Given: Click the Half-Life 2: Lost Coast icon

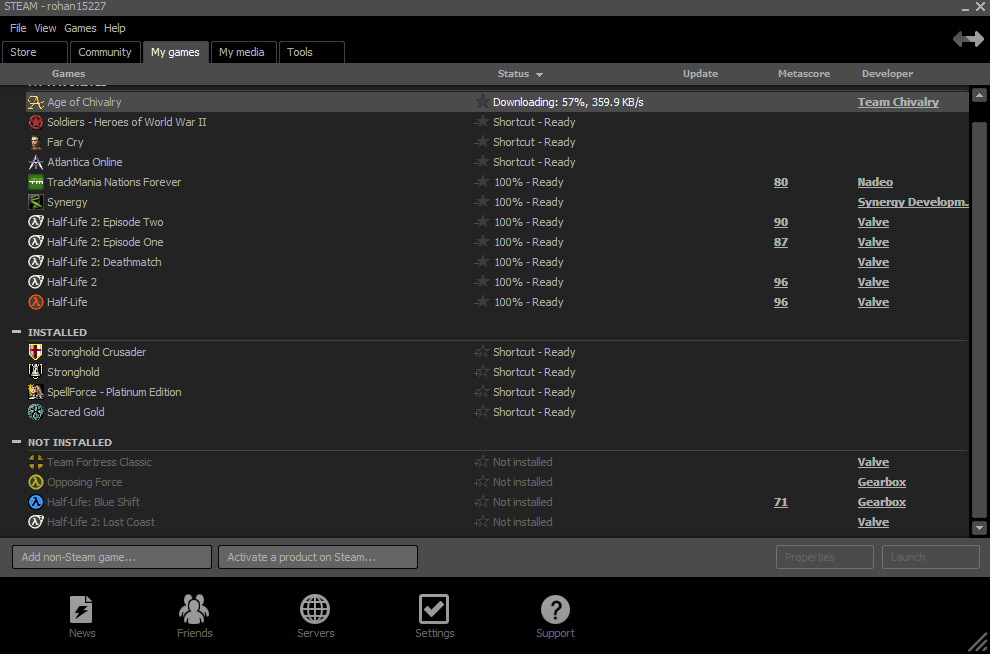Looking at the screenshot, I should 35,522.
